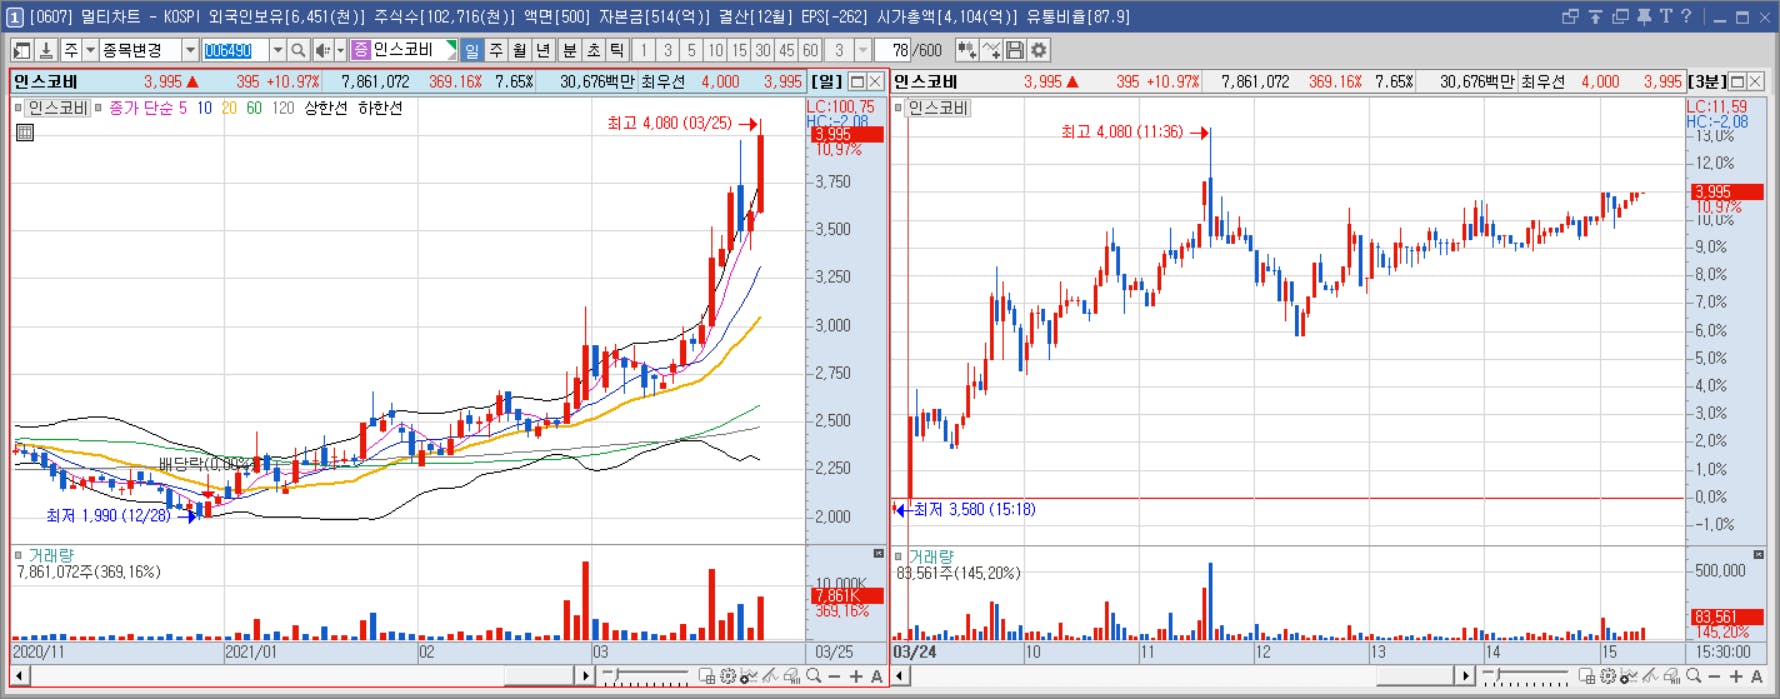1780x699 pixels.
Task: Switch to 분 (minute) period
Action: (569, 50)
